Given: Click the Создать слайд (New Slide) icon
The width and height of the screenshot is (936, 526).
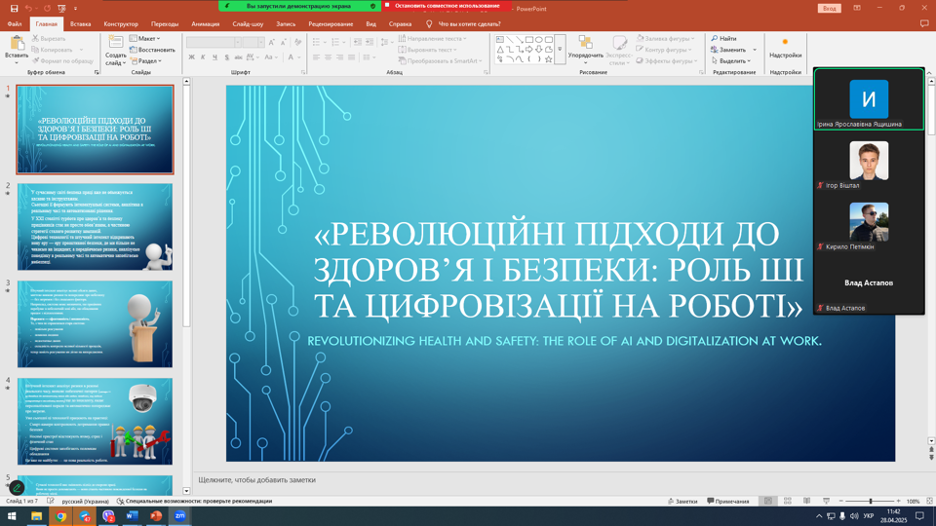Looking at the screenshot, I should (x=116, y=45).
